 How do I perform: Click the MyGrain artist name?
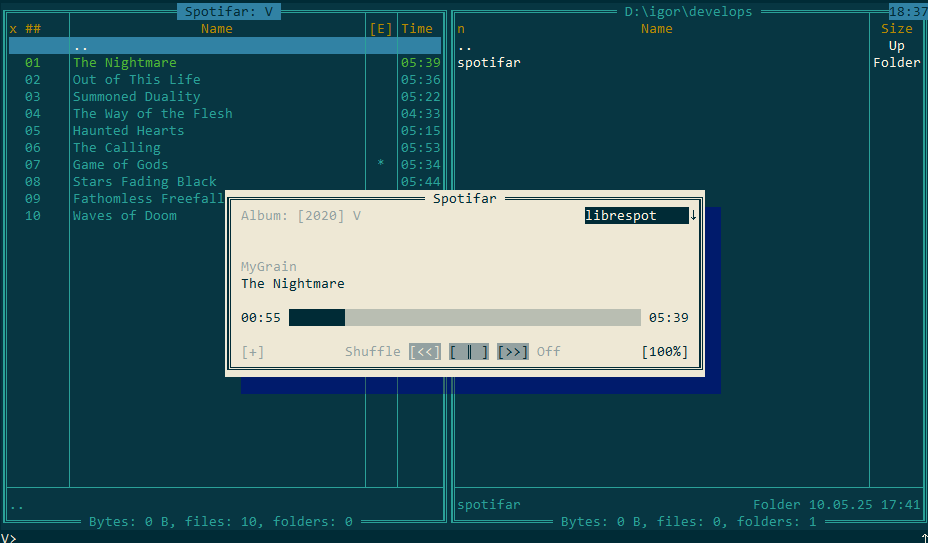(x=269, y=266)
